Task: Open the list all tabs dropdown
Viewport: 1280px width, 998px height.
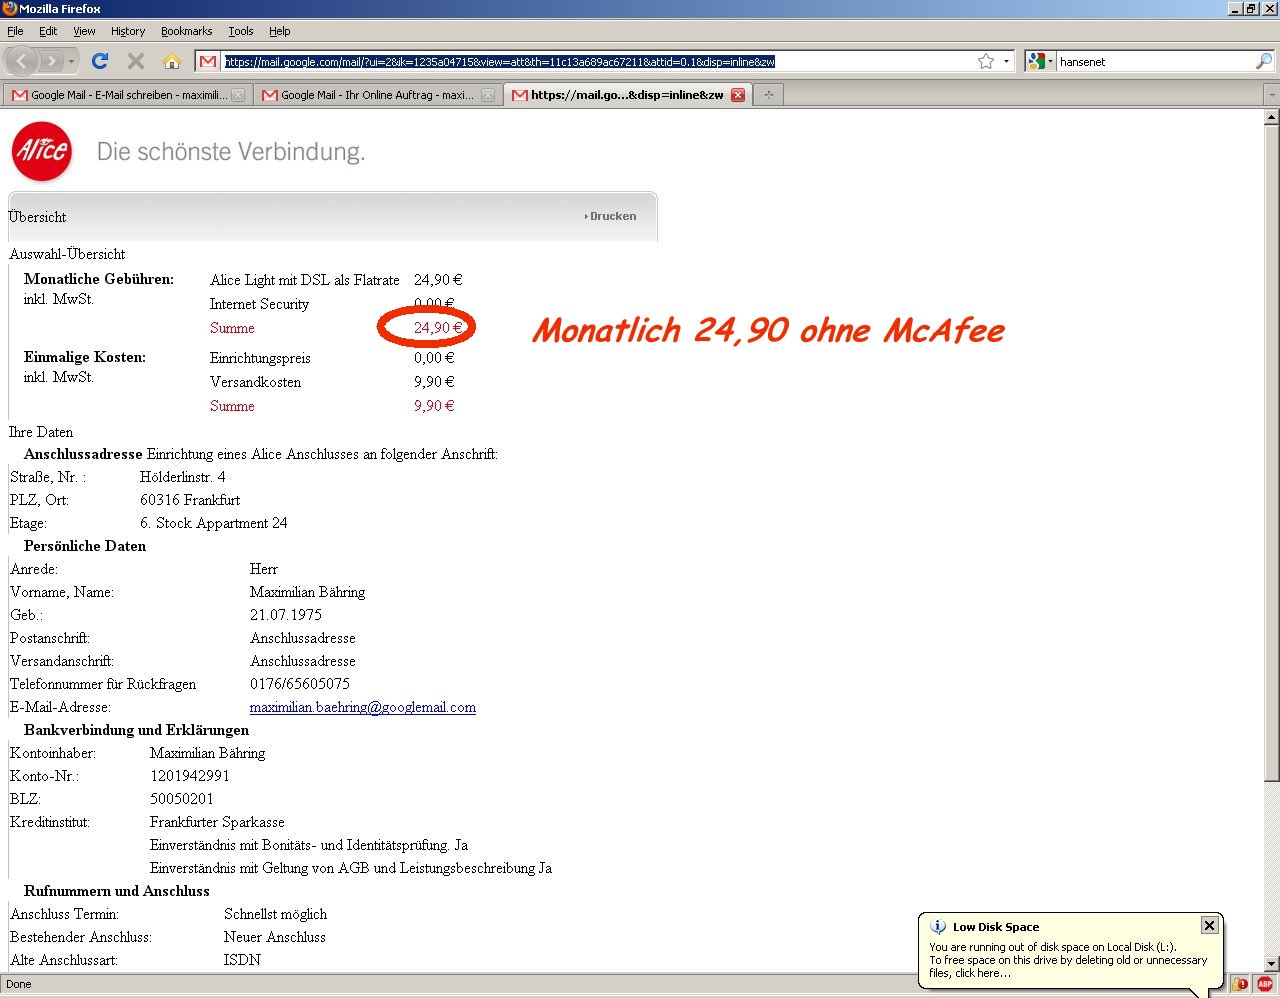Action: pos(1271,95)
